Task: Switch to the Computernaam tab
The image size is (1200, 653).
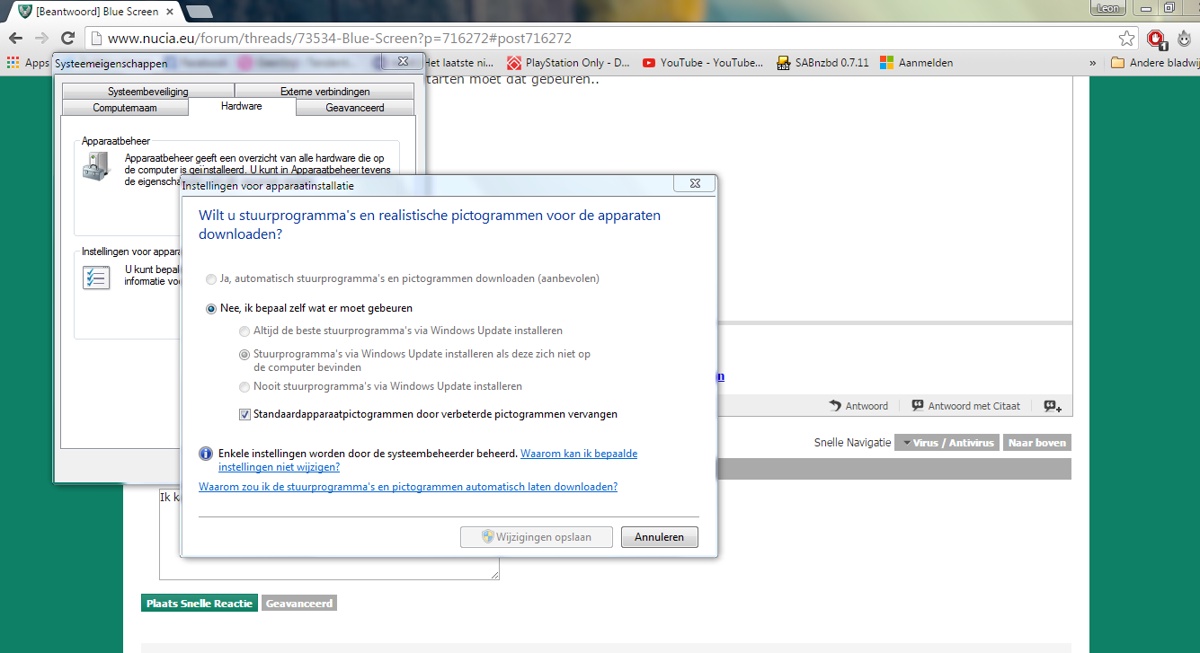Action: tap(125, 107)
